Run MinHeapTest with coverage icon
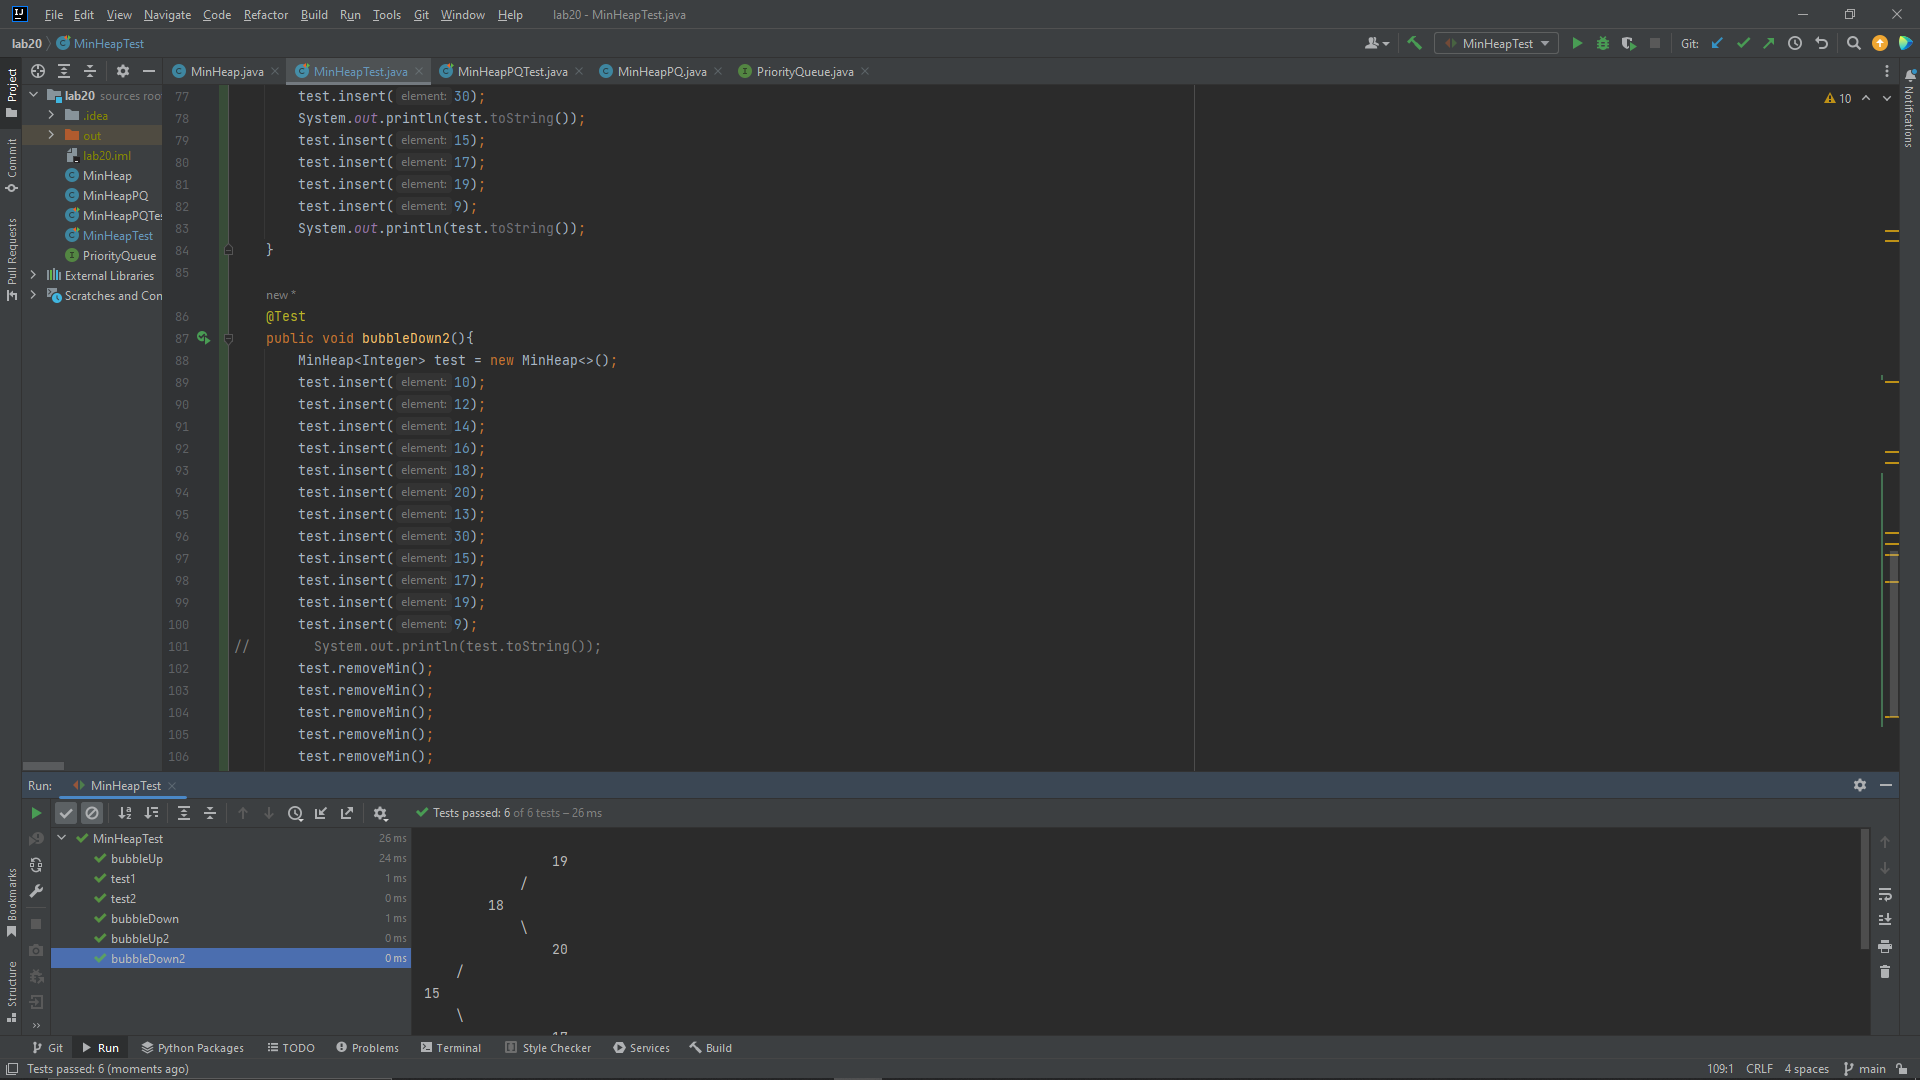1920x1080 pixels. point(1629,43)
